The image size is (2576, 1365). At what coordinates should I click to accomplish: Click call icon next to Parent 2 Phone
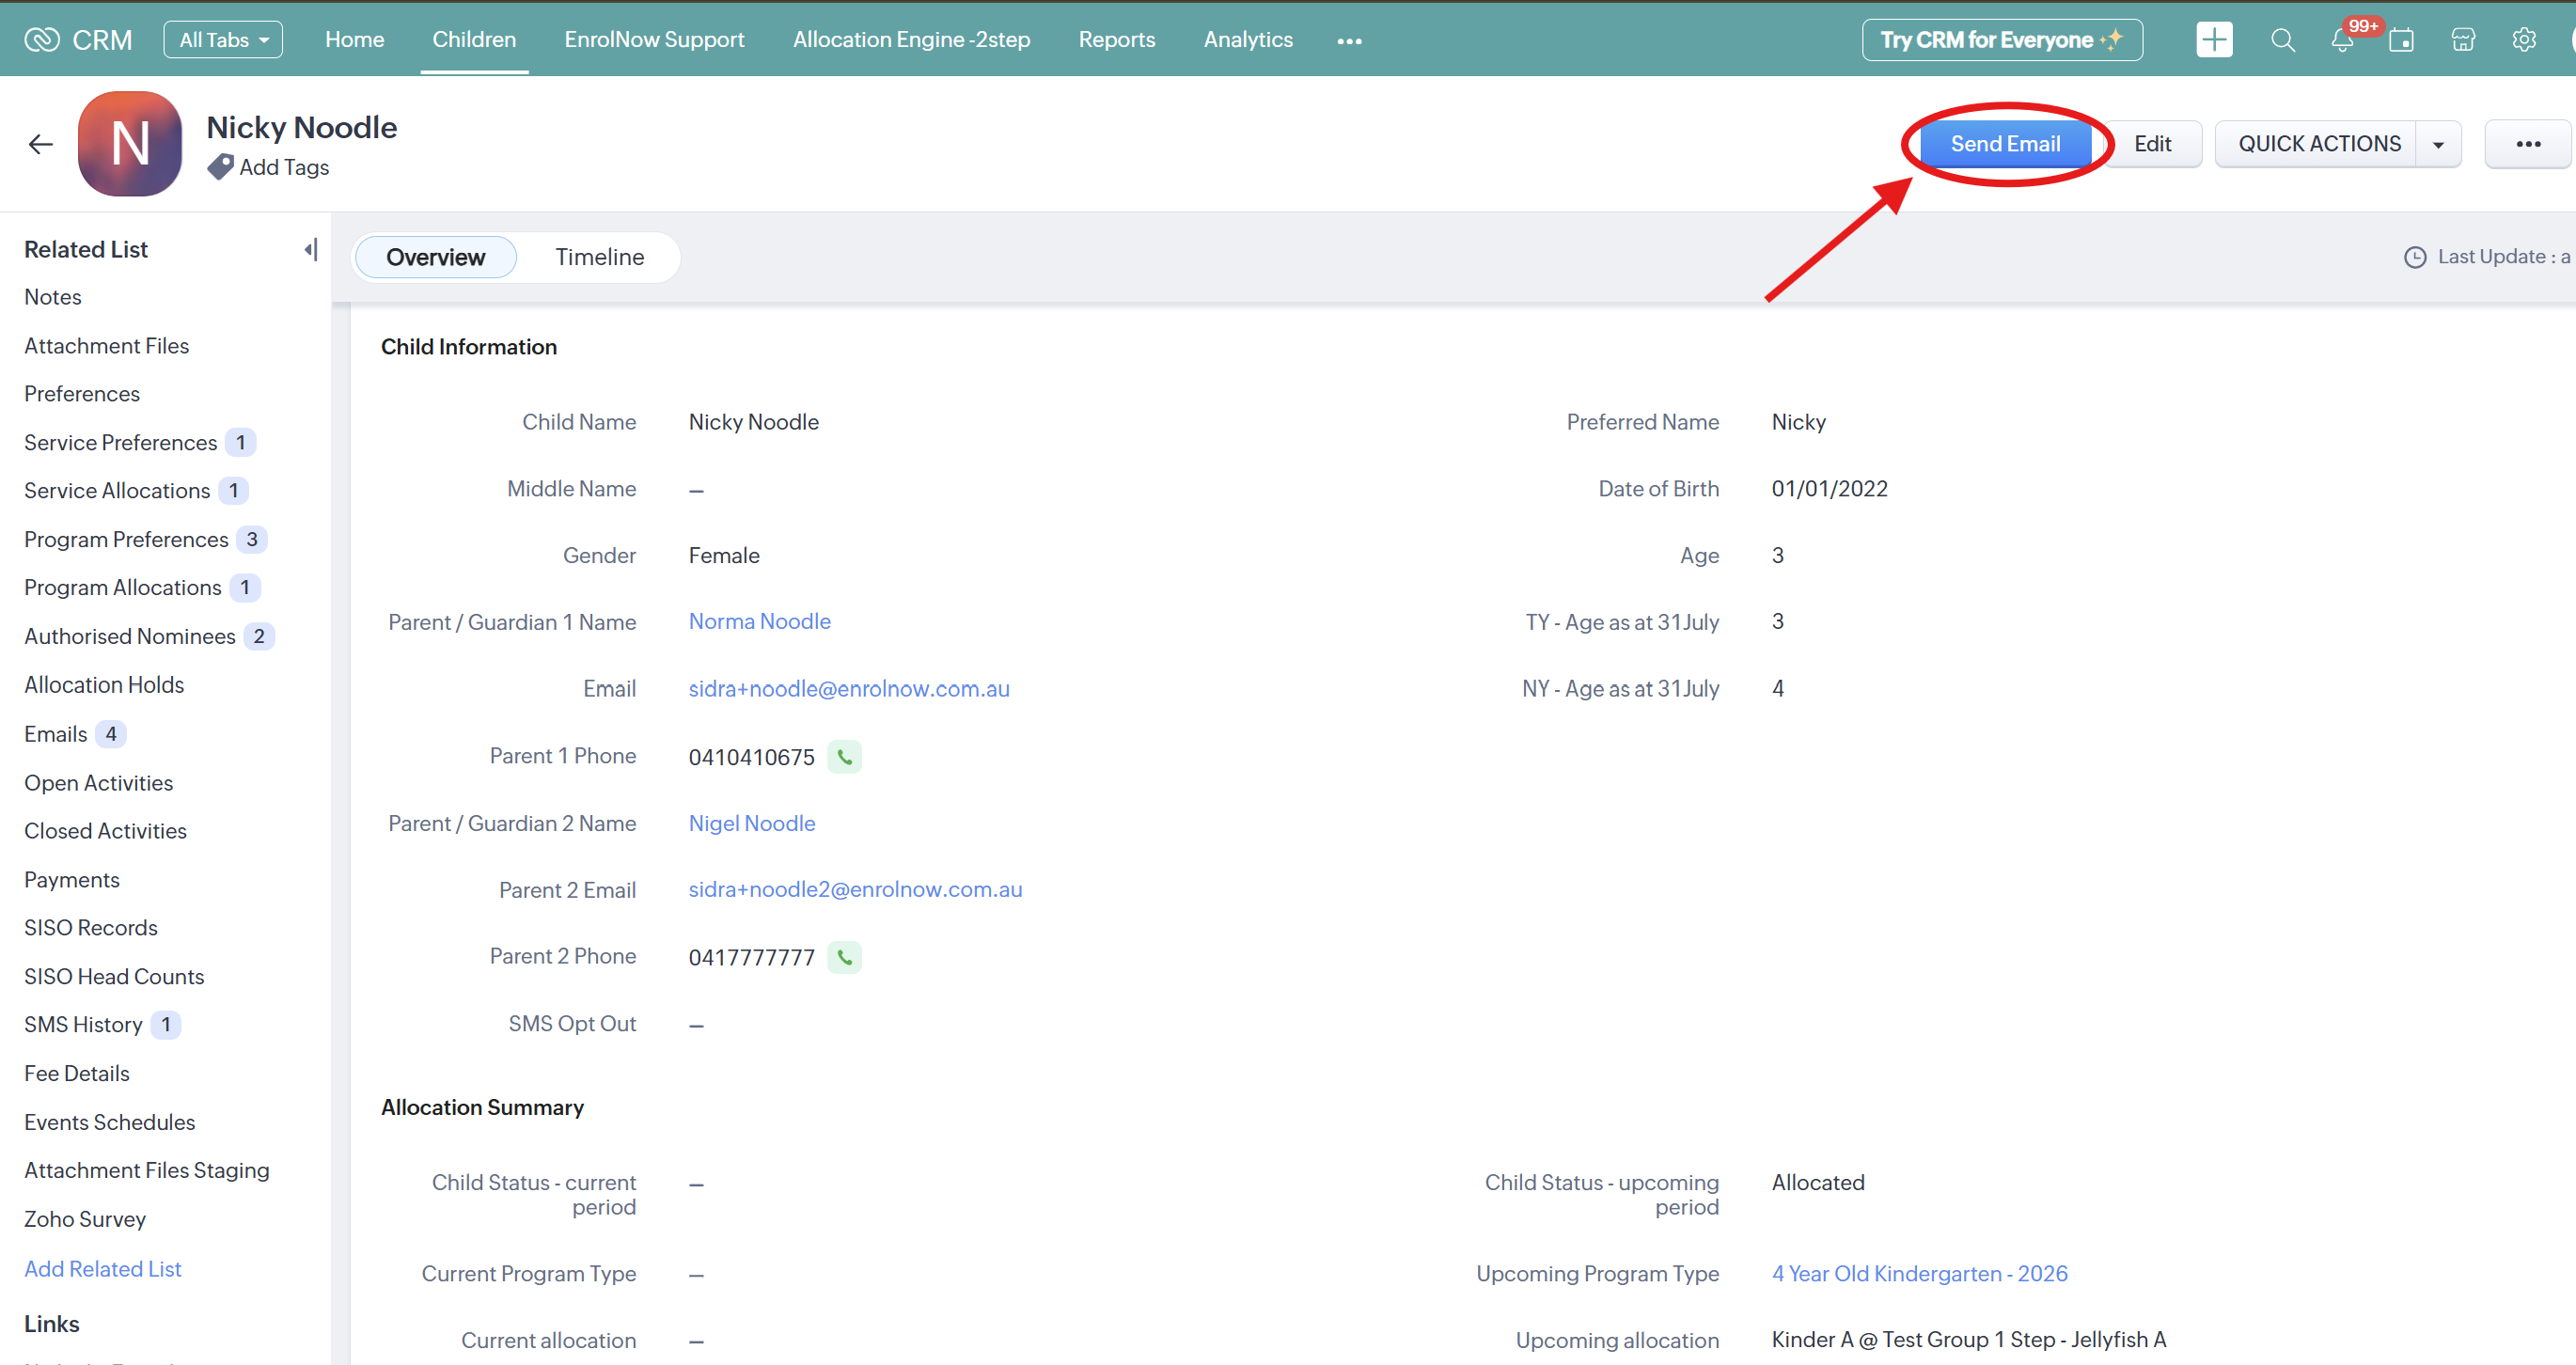844,957
